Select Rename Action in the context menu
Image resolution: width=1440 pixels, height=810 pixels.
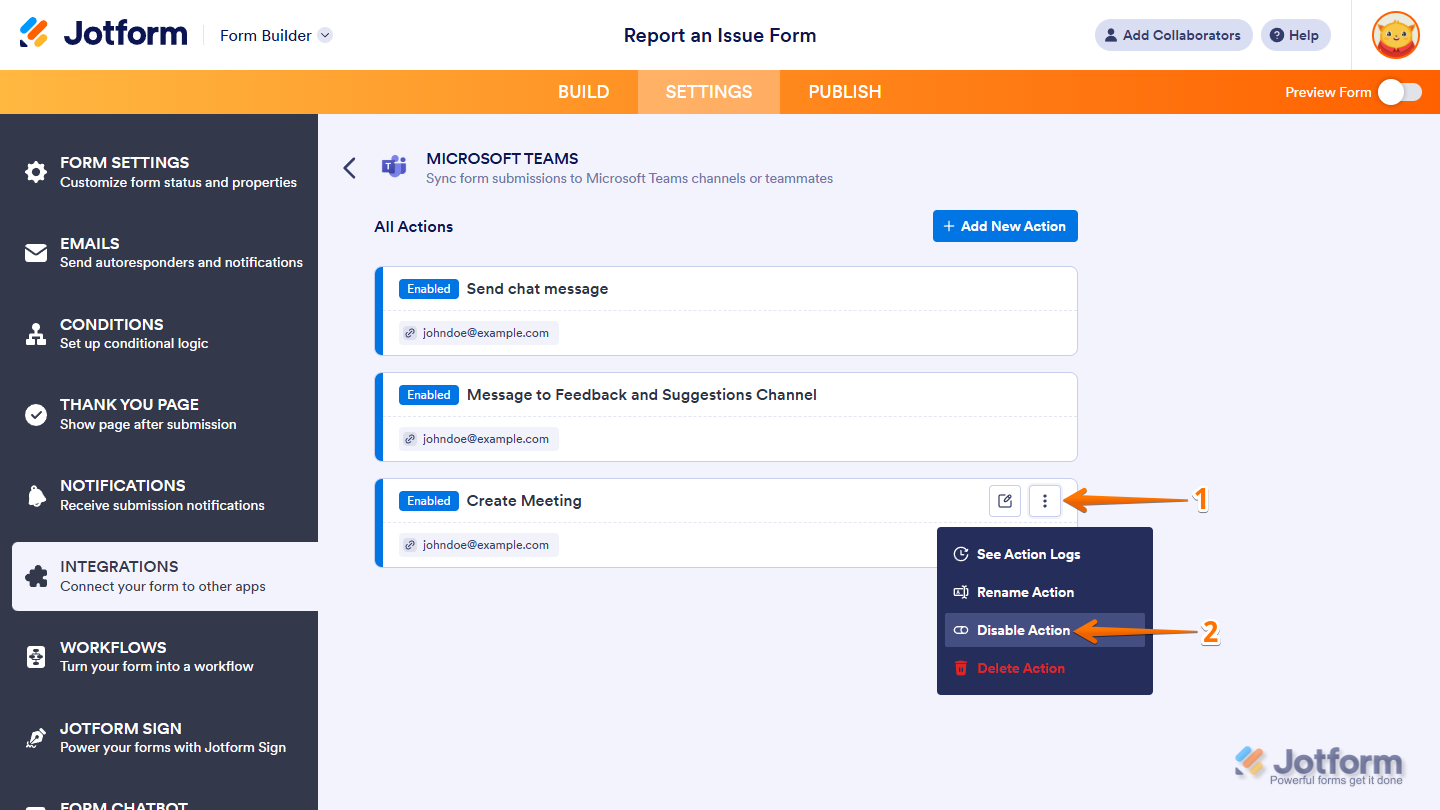pyautogui.click(x=1028, y=592)
